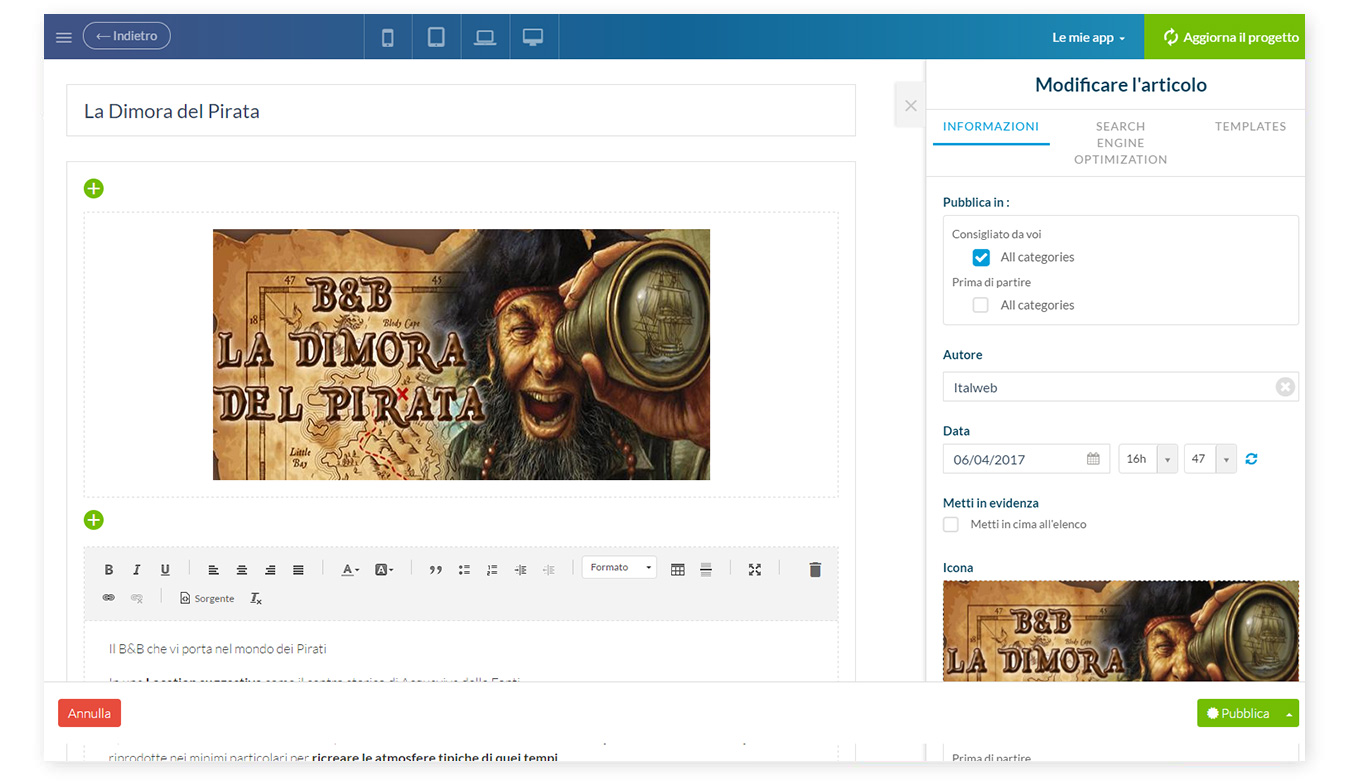
Task: Insert horizontal line
Action: [706, 570]
